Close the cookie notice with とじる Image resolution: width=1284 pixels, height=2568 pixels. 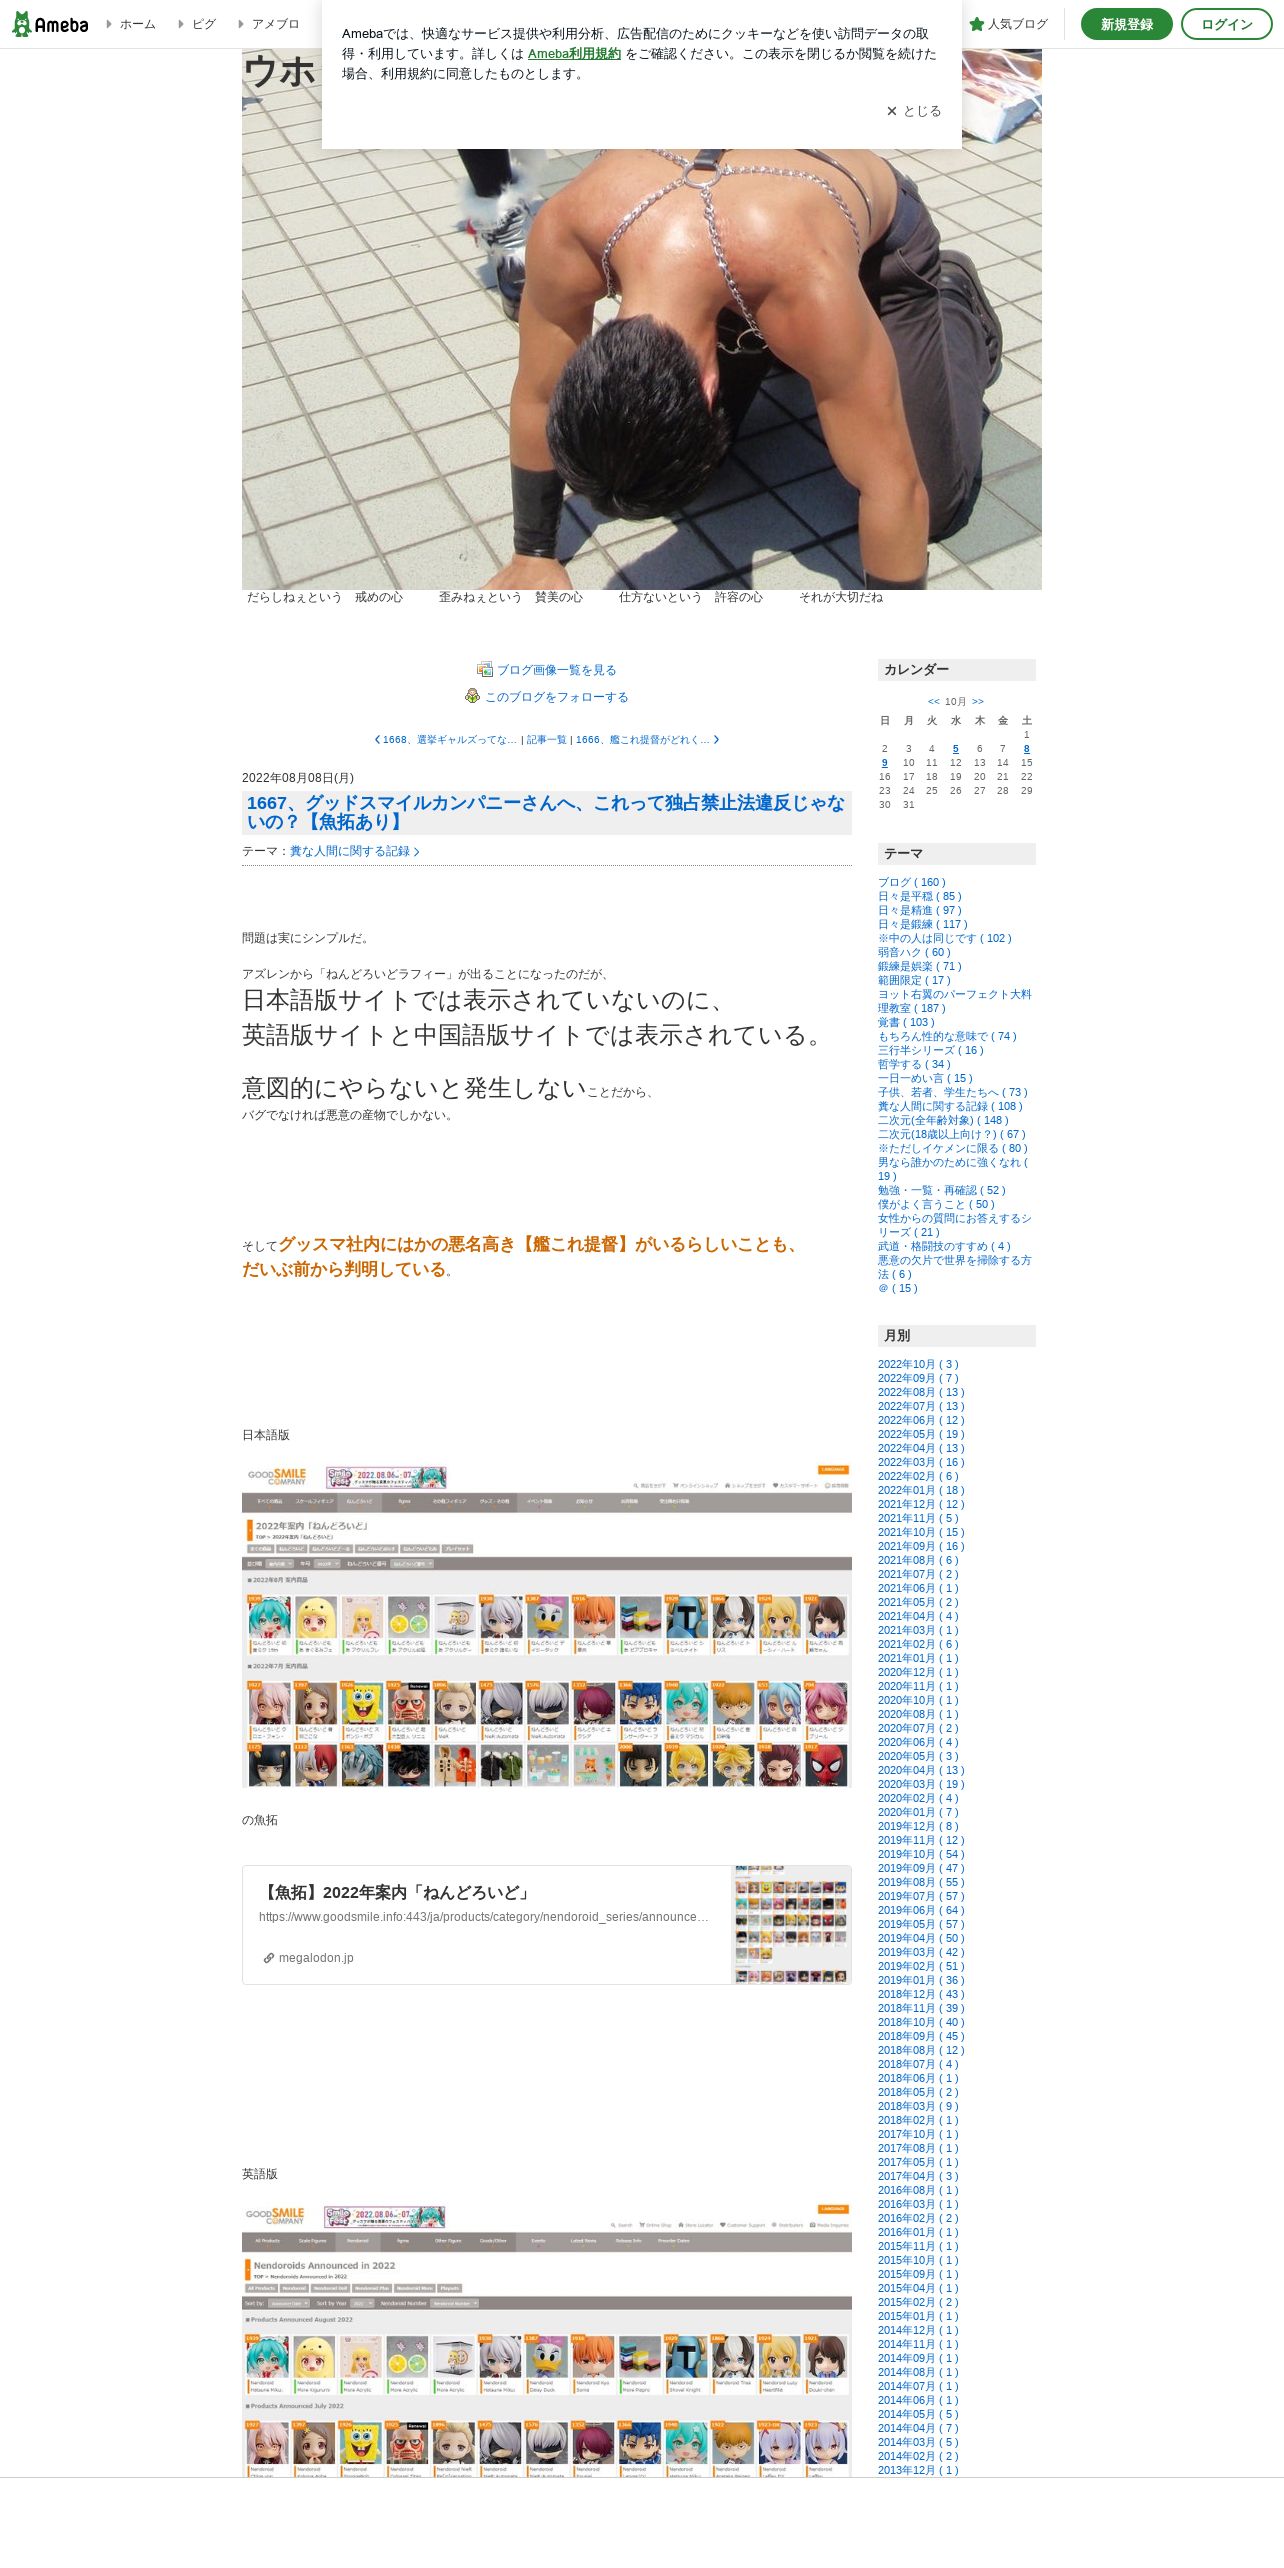click(914, 111)
